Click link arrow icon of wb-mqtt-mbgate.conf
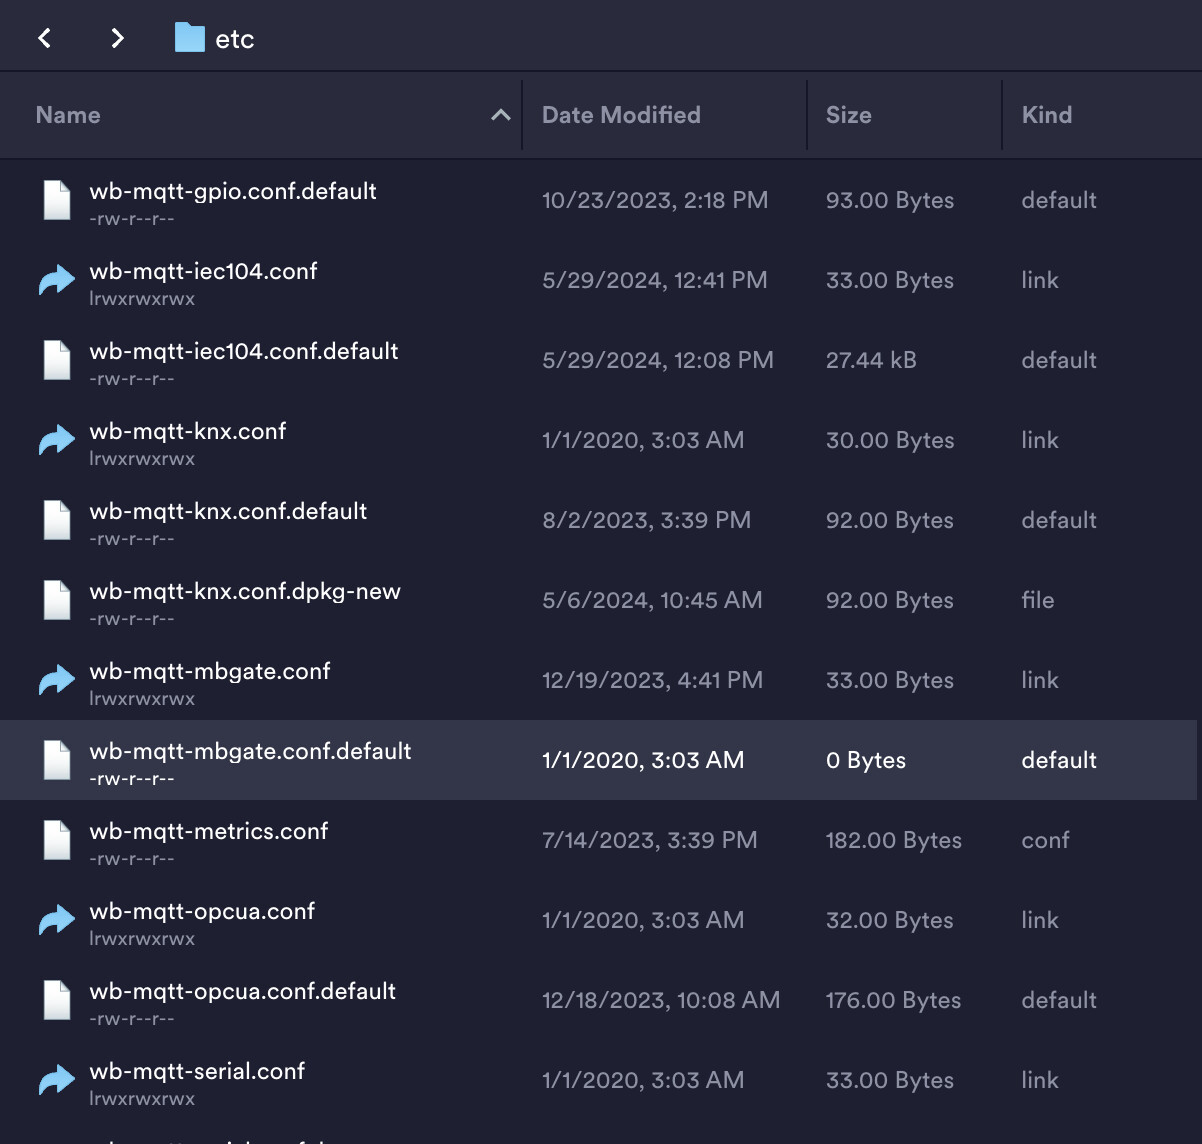 coord(57,680)
